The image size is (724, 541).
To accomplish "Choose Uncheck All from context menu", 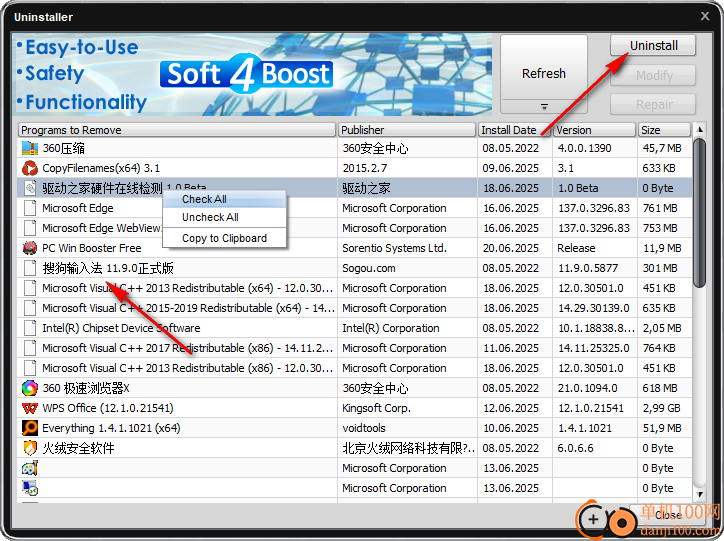I will (224, 217).
